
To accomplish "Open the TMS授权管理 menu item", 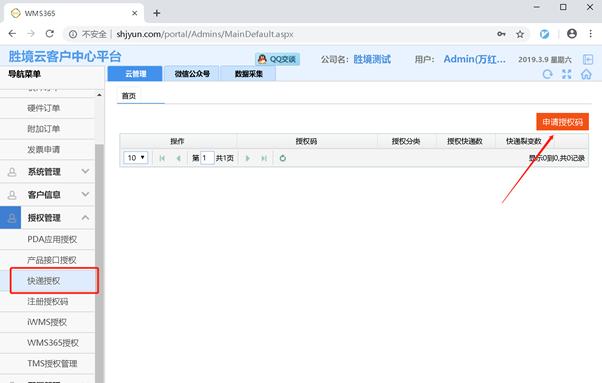I will [47, 364].
